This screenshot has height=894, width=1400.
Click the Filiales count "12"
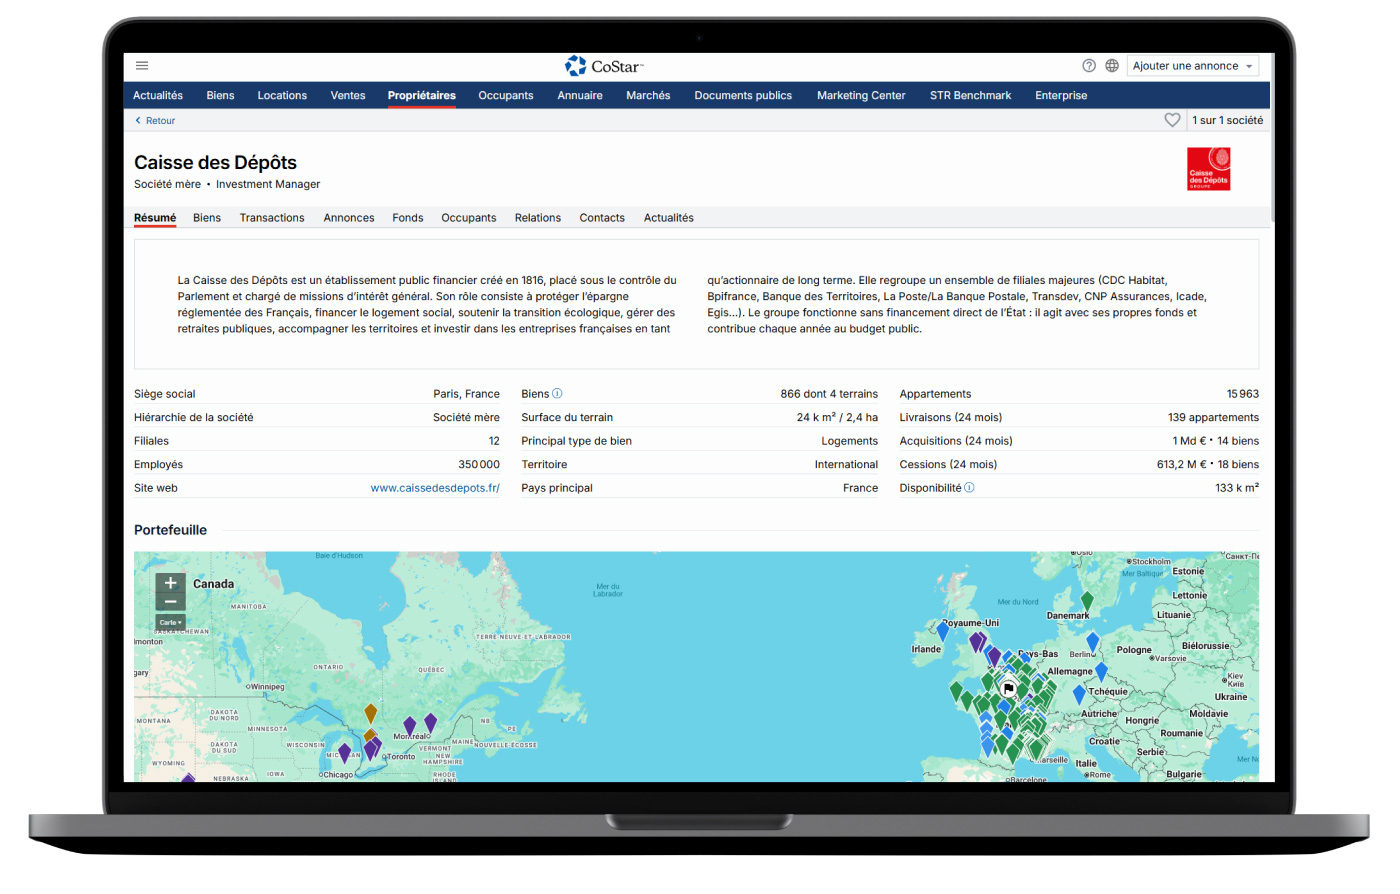pyautogui.click(x=494, y=441)
